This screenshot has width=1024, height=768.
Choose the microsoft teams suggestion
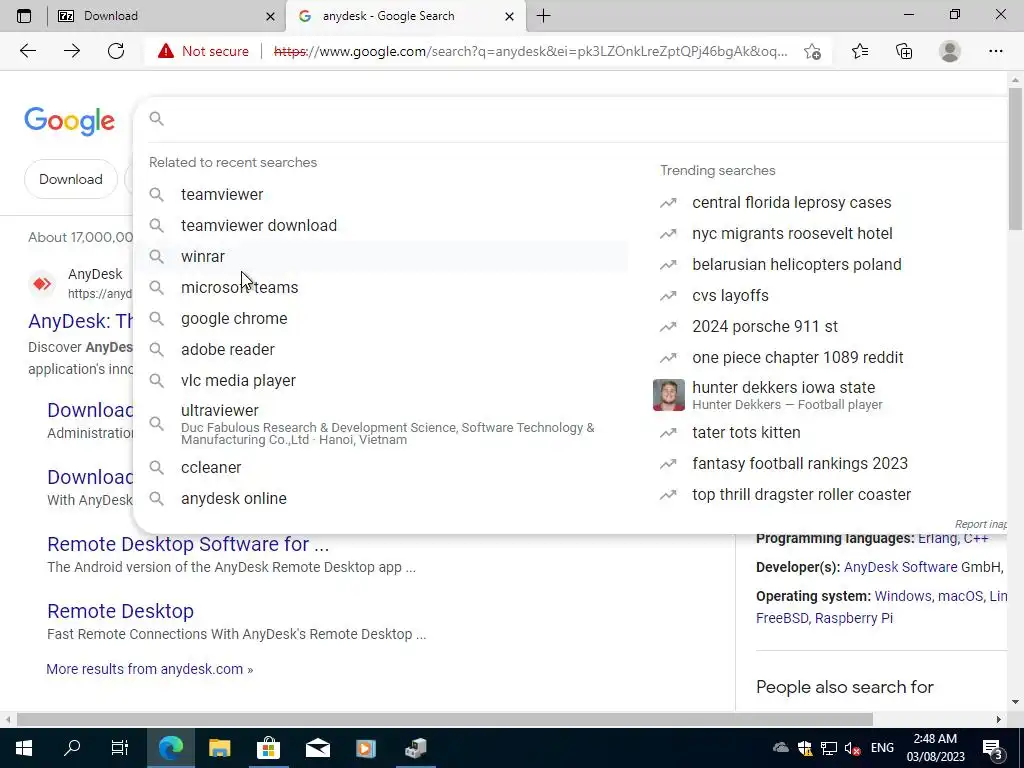coord(383,287)
